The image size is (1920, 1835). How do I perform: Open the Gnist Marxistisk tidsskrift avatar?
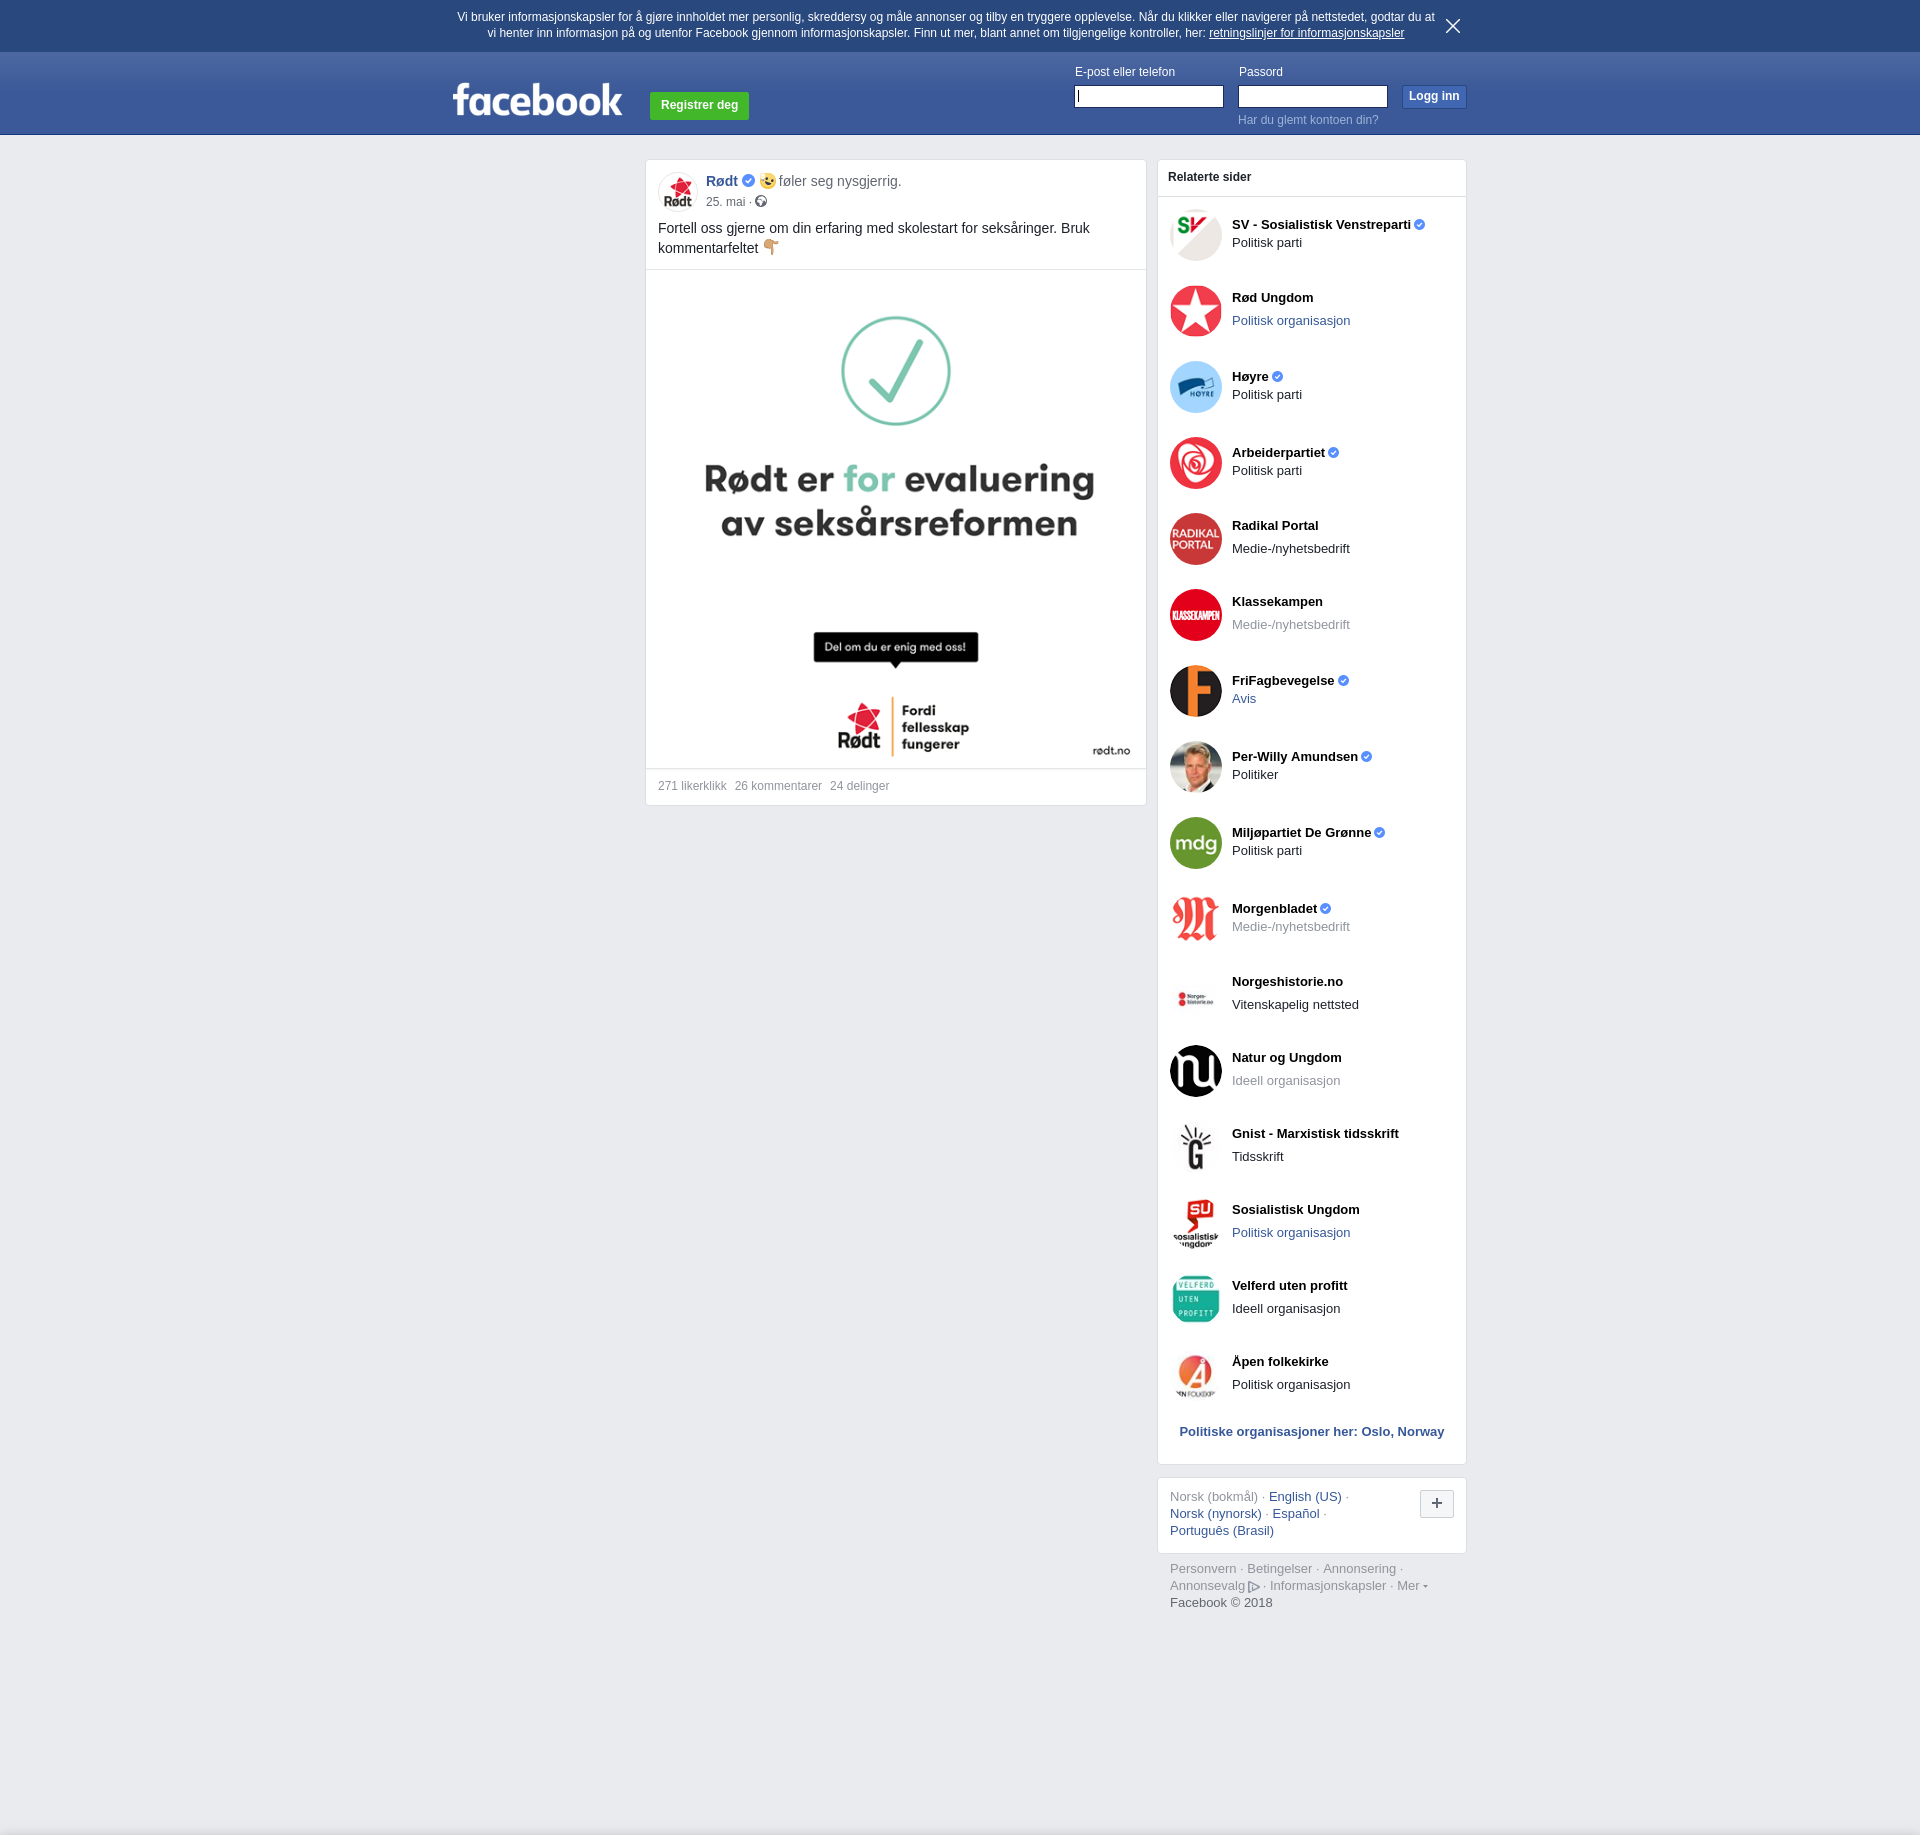[1196, 1147]
